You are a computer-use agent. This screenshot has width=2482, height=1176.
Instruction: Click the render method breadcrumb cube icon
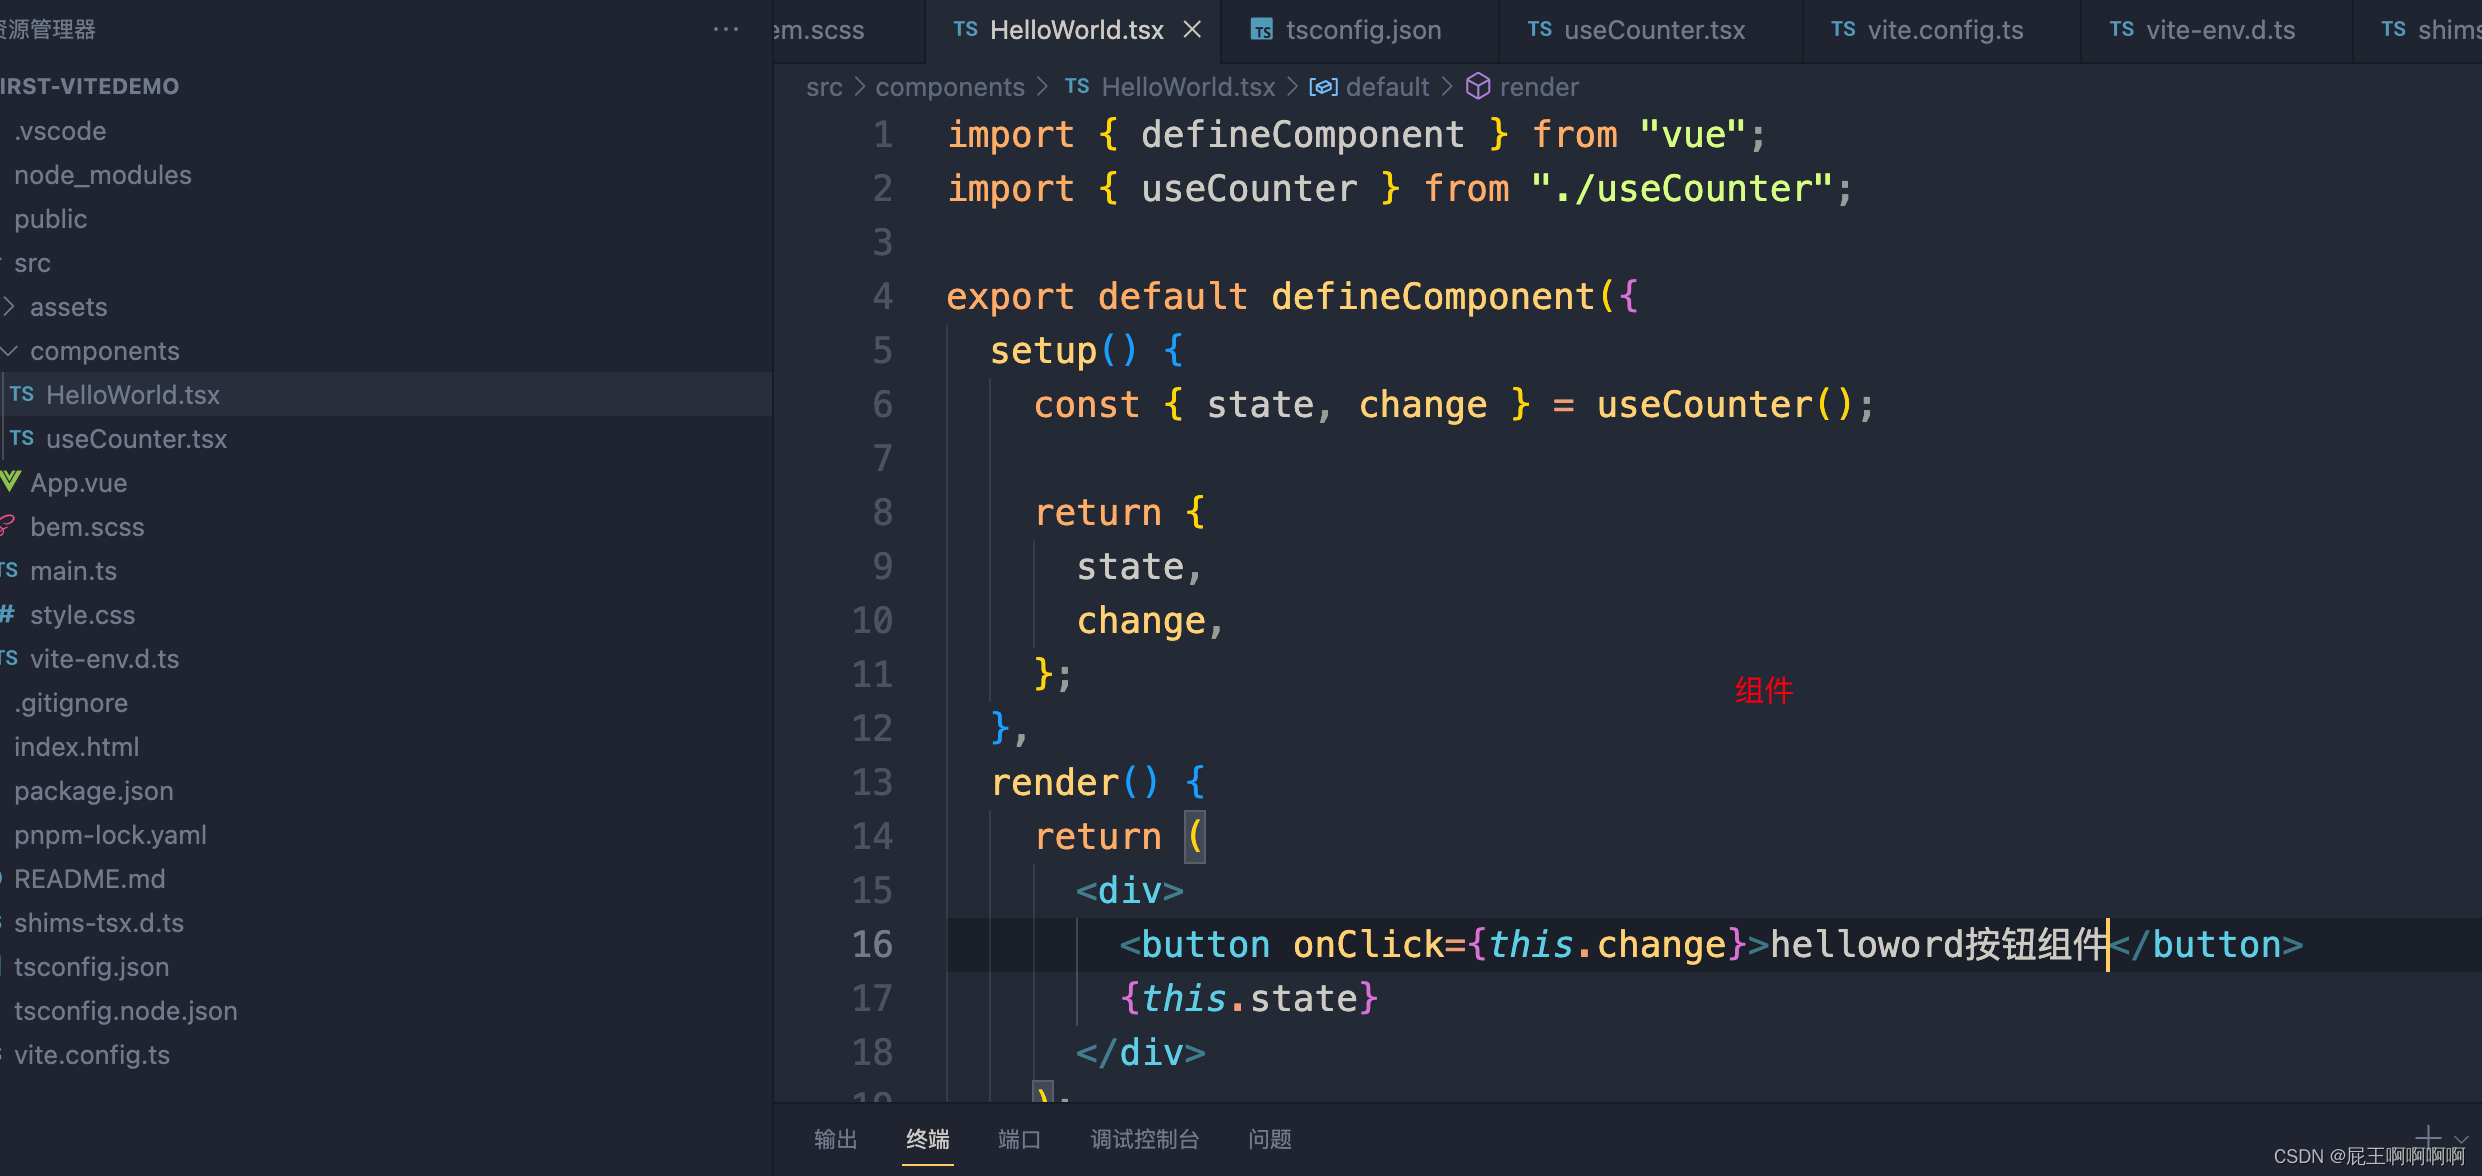pos(1477,87)
